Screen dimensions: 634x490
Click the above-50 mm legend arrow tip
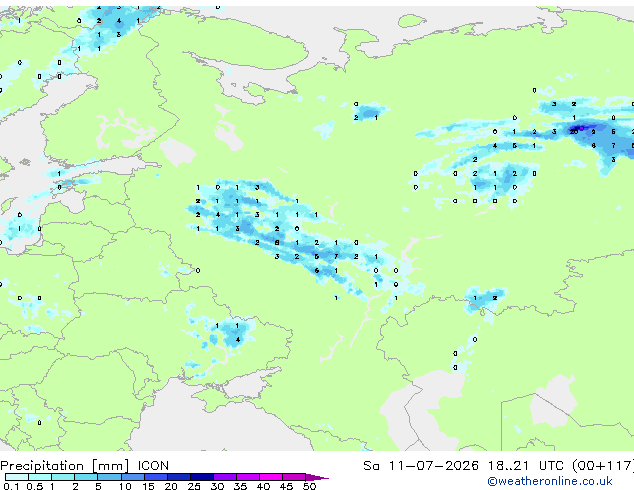coord(317,477)
